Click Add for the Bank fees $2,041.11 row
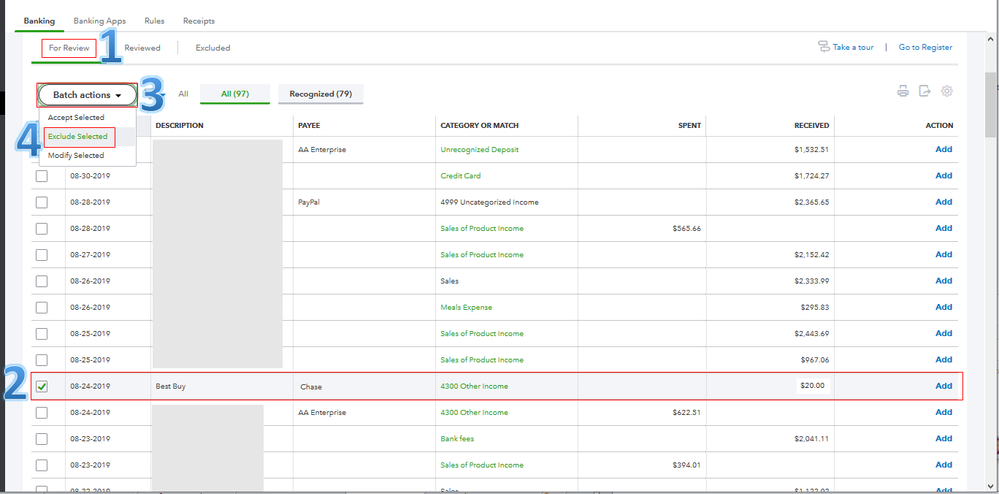This screenshot has width=999, height=494. point(944,439)
